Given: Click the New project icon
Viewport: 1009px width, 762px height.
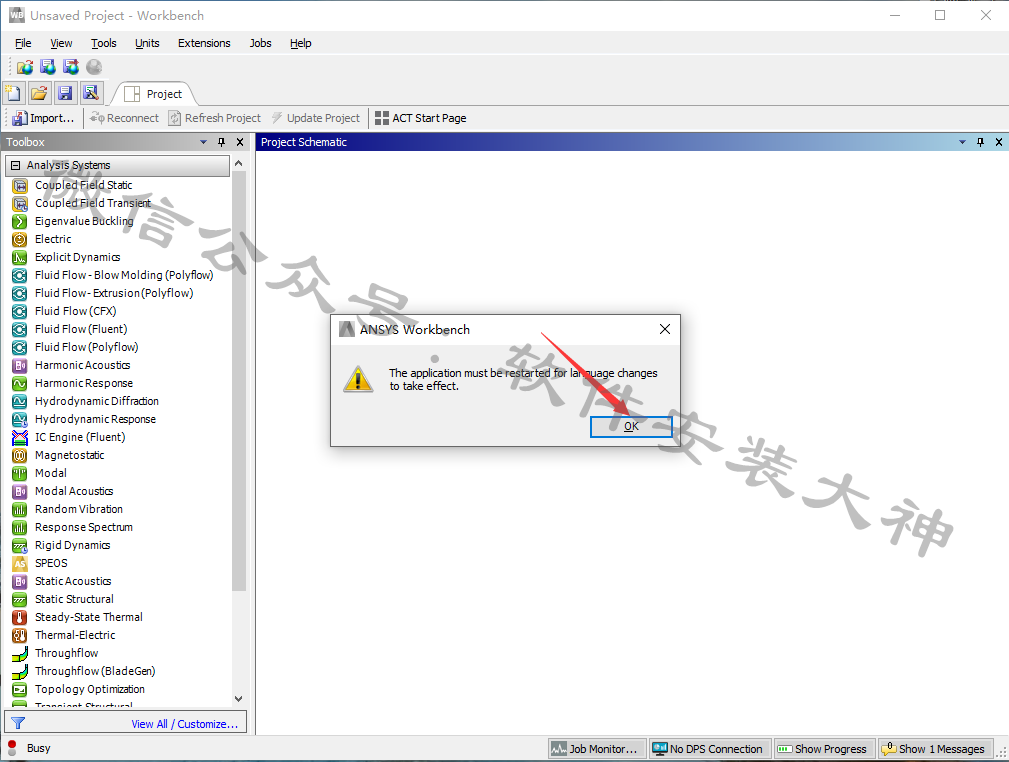Looking at the screenshot, I should (14, 93).
